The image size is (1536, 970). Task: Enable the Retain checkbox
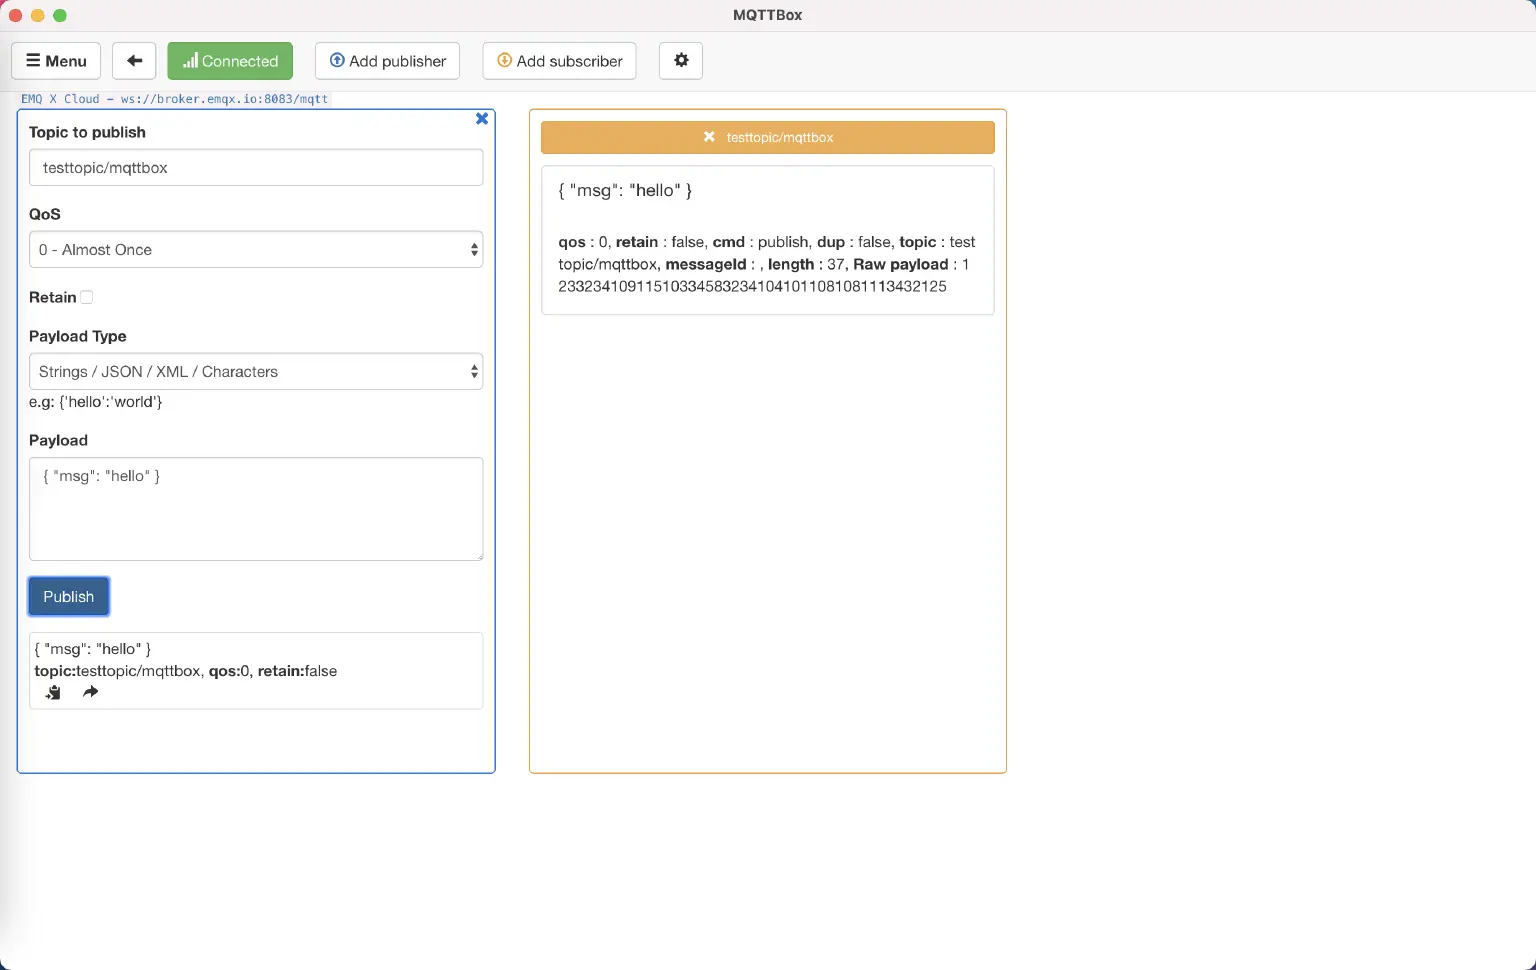point(87,297)
